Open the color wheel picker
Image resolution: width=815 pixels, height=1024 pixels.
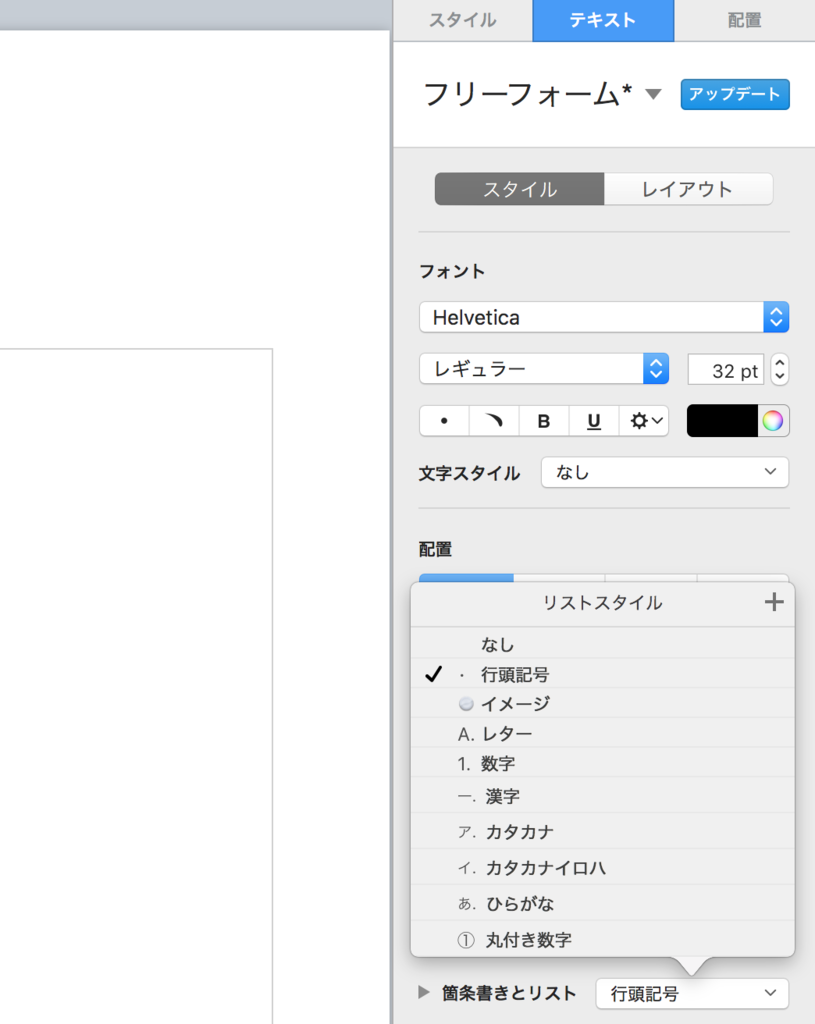[772, 420]
